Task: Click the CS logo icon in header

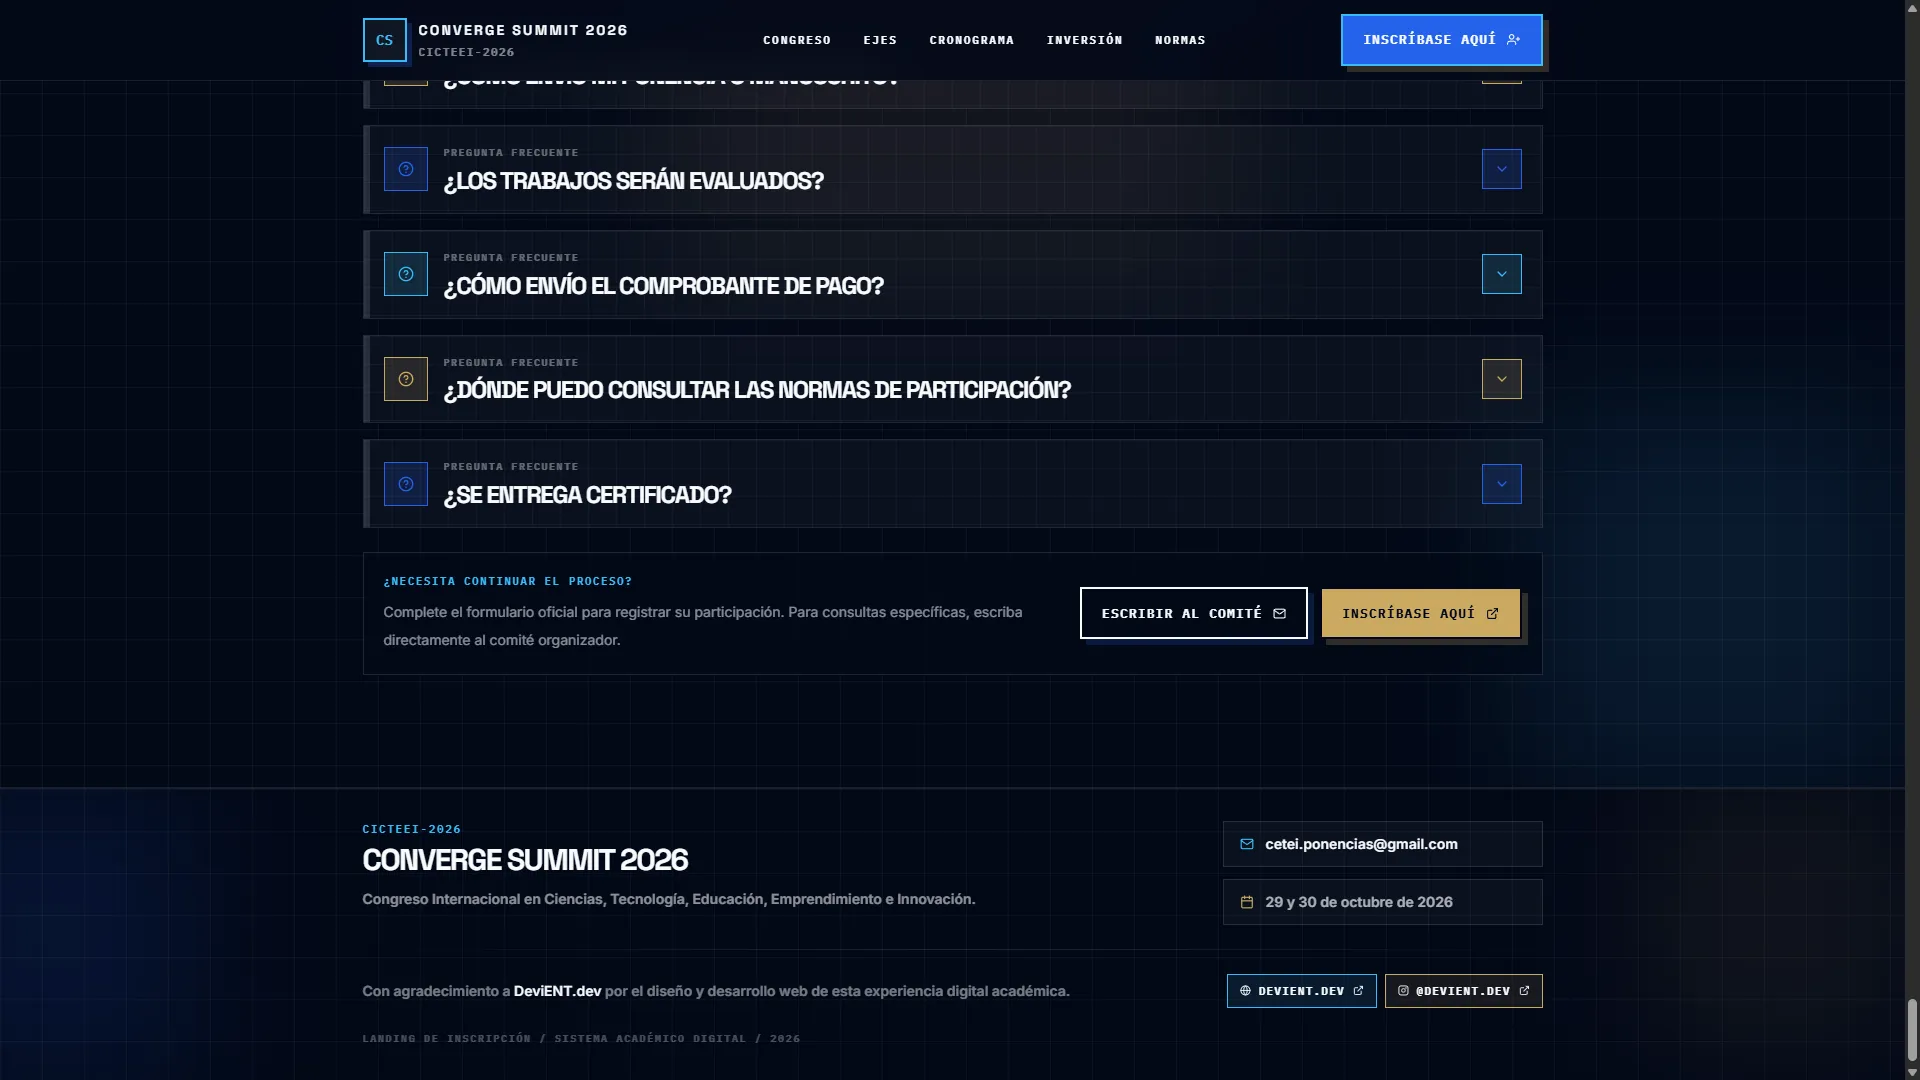Action: pyautogui.click(x=384, y=40)
